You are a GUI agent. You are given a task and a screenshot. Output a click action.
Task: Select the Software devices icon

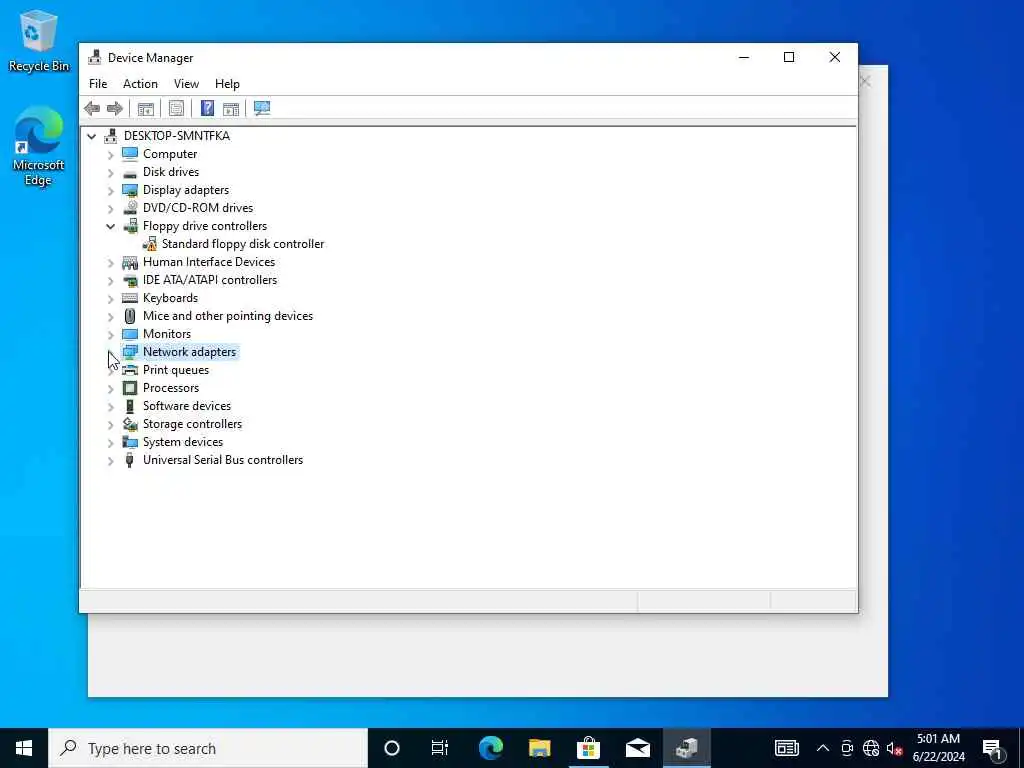(130, 406)
